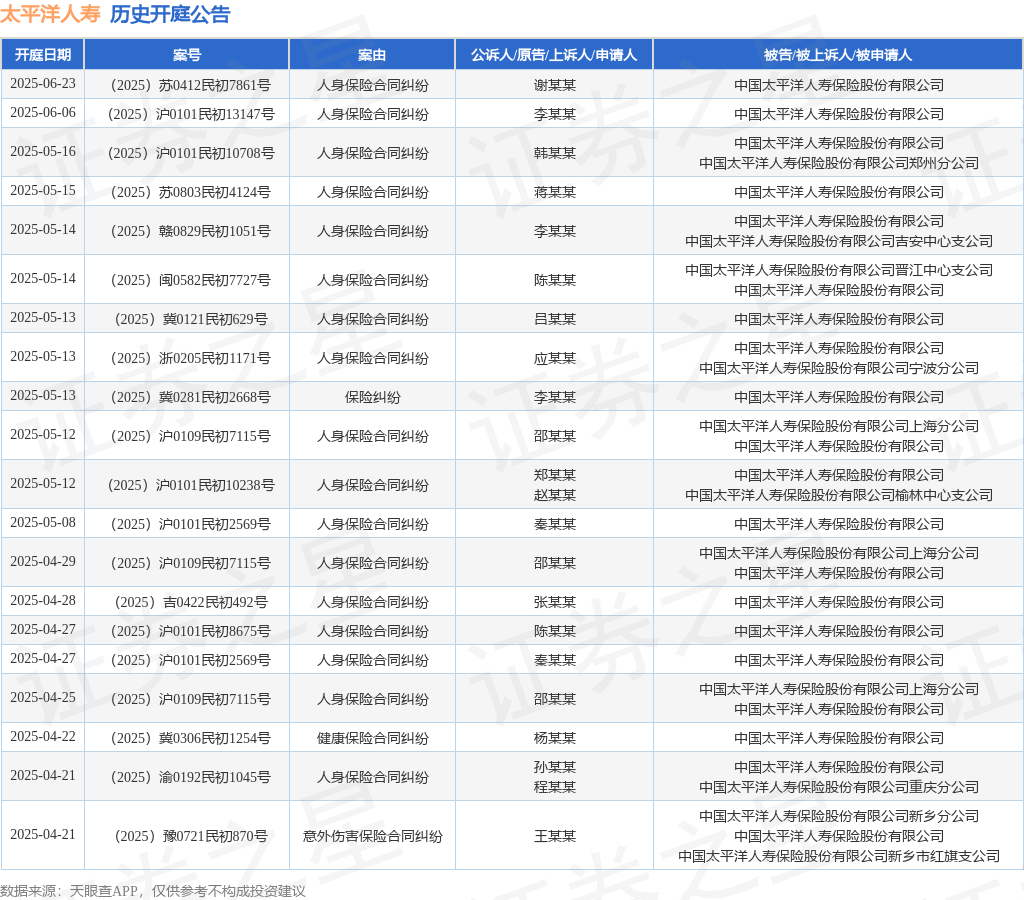This screenshot has height=900, width=1024.
Task: Click the case cause 健康保险合同纠纷
Action: (372, 738)
